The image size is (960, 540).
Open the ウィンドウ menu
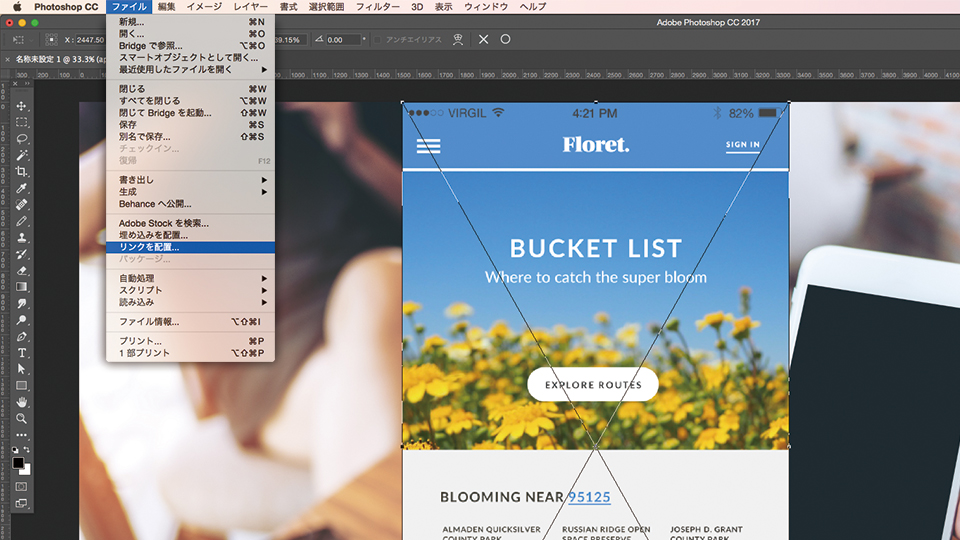tap(486, 7)
